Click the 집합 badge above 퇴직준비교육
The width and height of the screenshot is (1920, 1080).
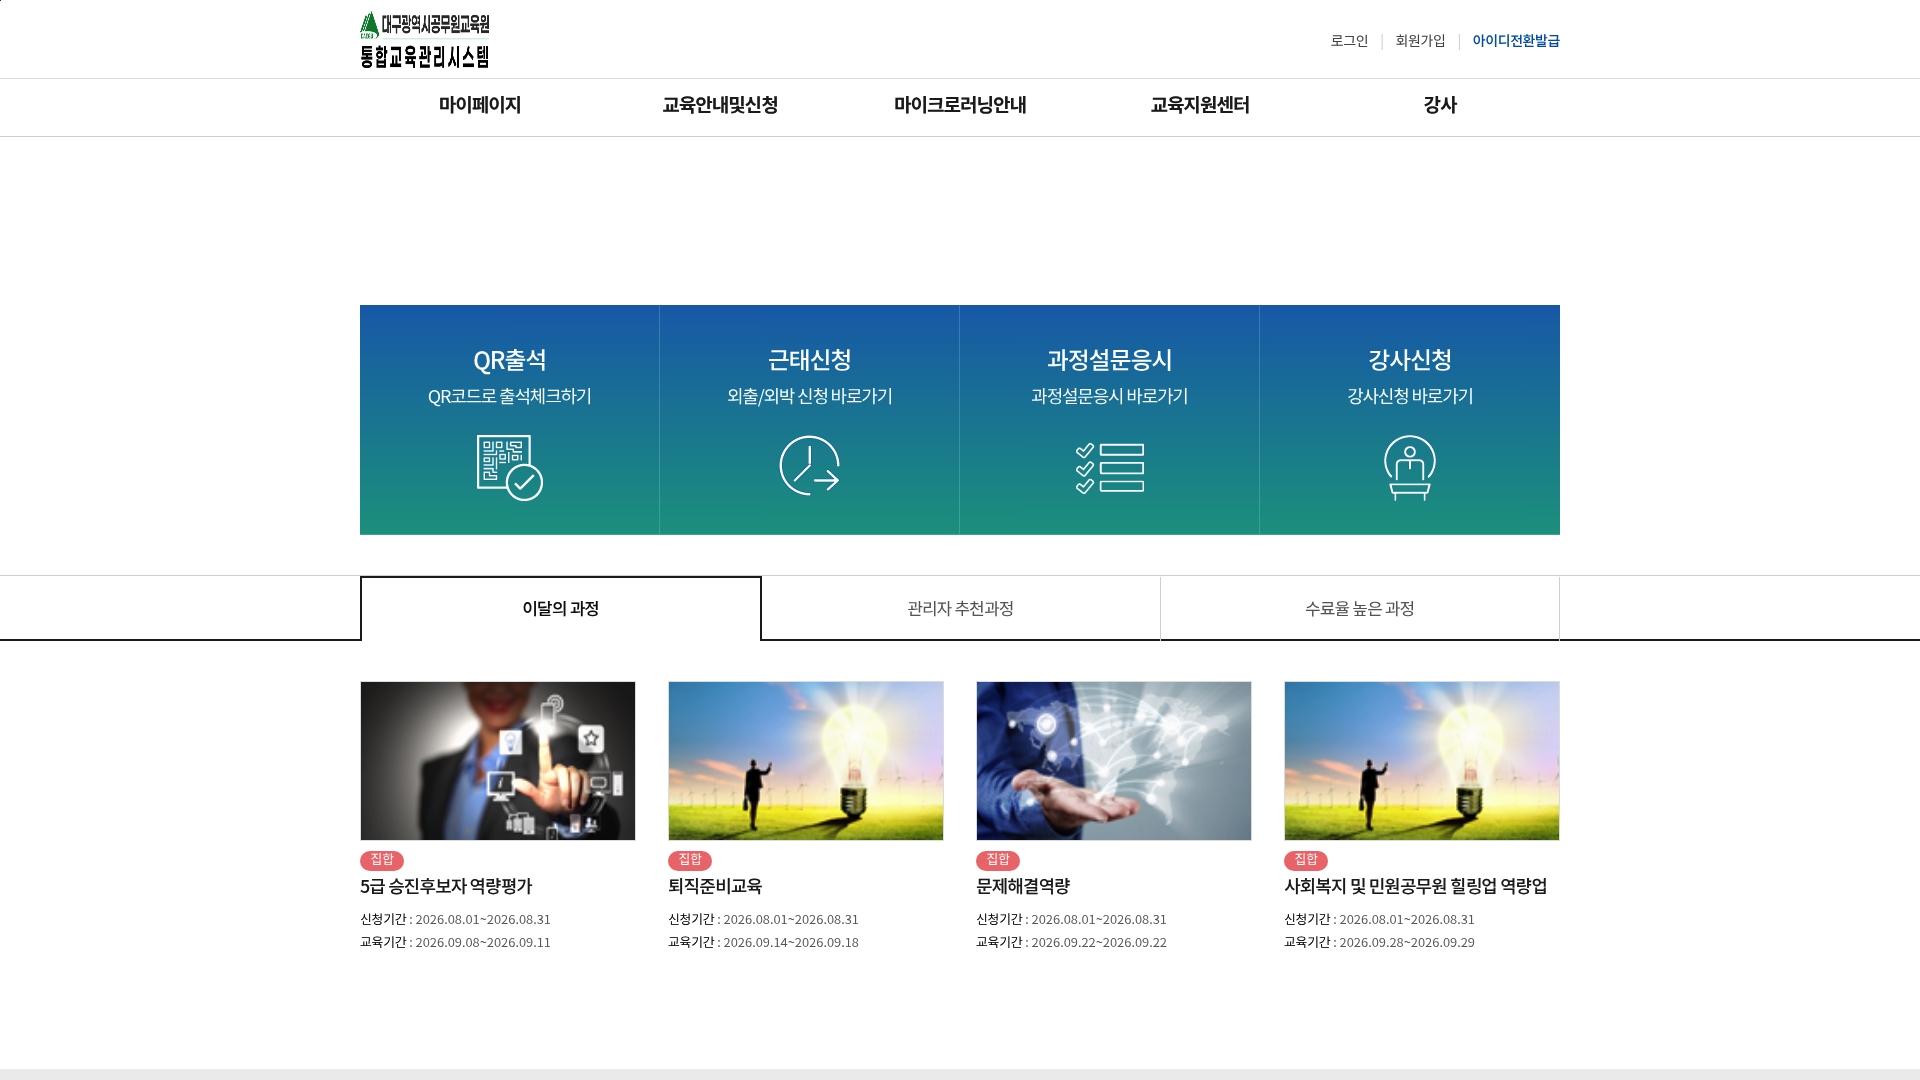(690, 860)
